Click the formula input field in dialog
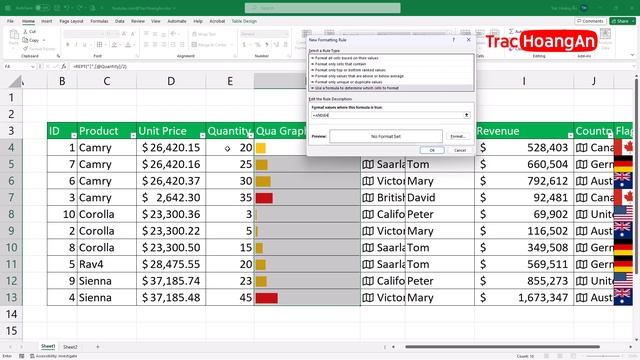The width and height of the screenshot is (640, 360). [387, 116]
